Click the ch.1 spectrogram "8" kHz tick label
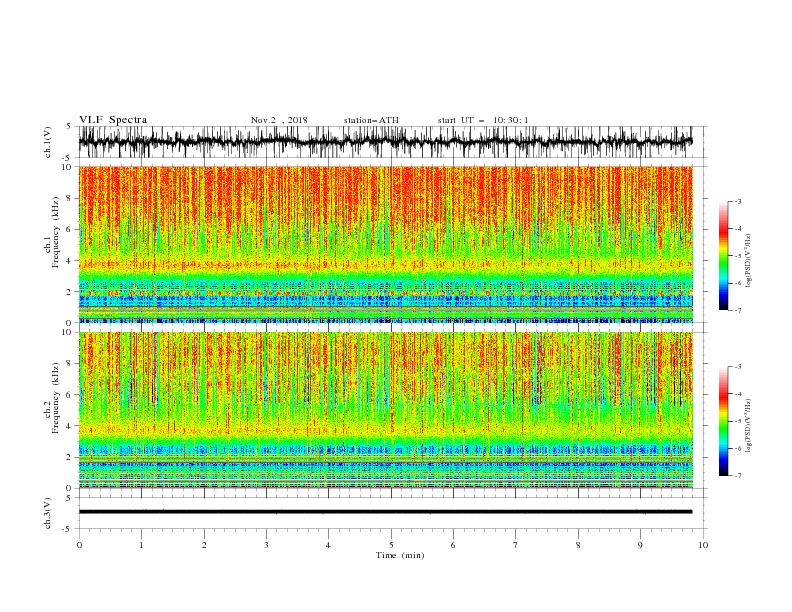This screenshot has width=792, height=612. click(70, 198)
